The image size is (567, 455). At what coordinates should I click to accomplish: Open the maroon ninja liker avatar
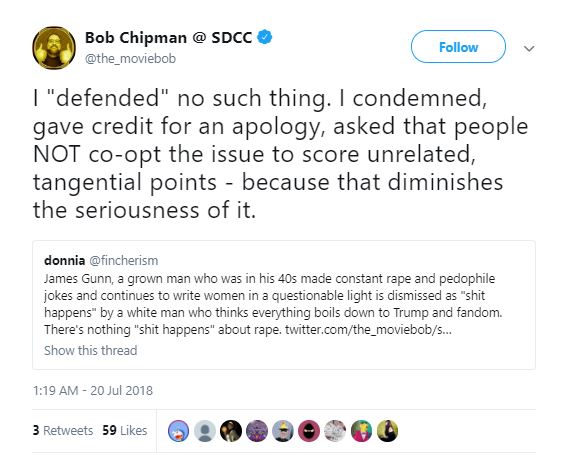[x=309, y=431]
